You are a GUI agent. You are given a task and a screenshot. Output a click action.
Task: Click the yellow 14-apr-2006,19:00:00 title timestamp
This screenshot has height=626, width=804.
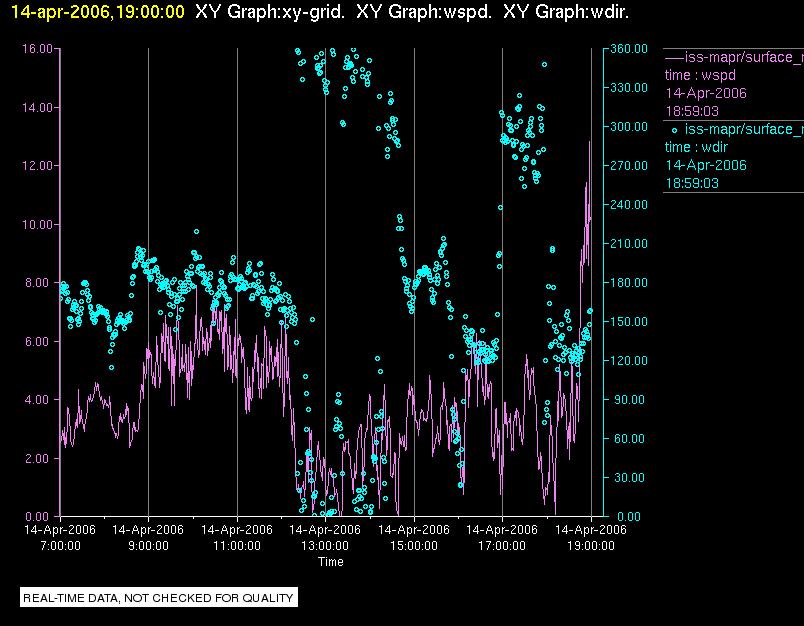point(97,12)
